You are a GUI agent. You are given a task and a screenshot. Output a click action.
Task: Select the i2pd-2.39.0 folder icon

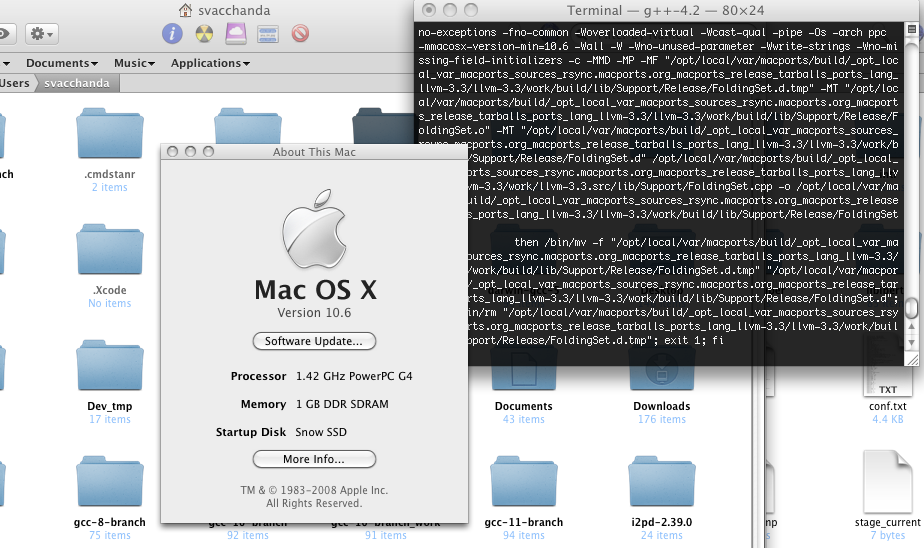click(x=662, y=481)
